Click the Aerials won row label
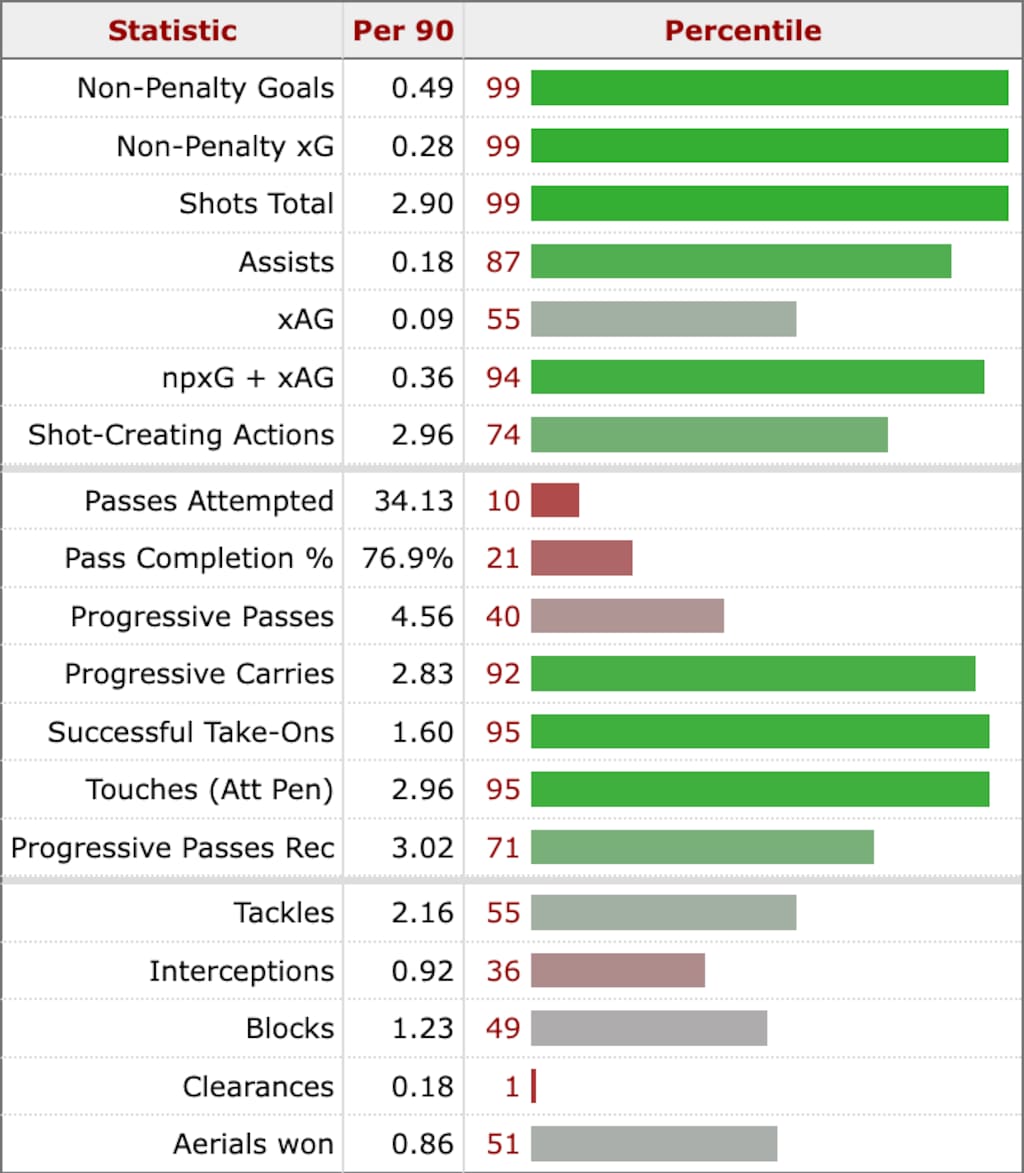The width and height of the screenshot is (1024, 1173). tap(253, 1144)
